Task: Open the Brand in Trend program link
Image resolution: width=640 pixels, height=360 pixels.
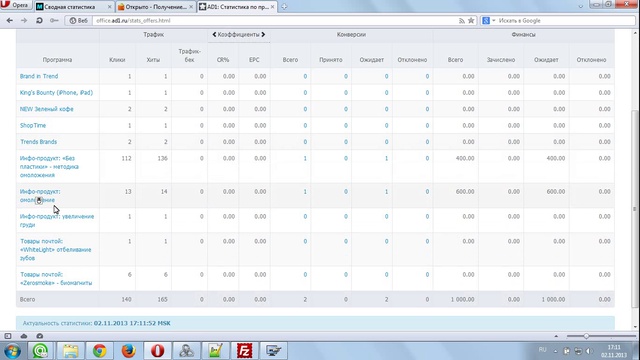Action: click(x=39, y=76)
